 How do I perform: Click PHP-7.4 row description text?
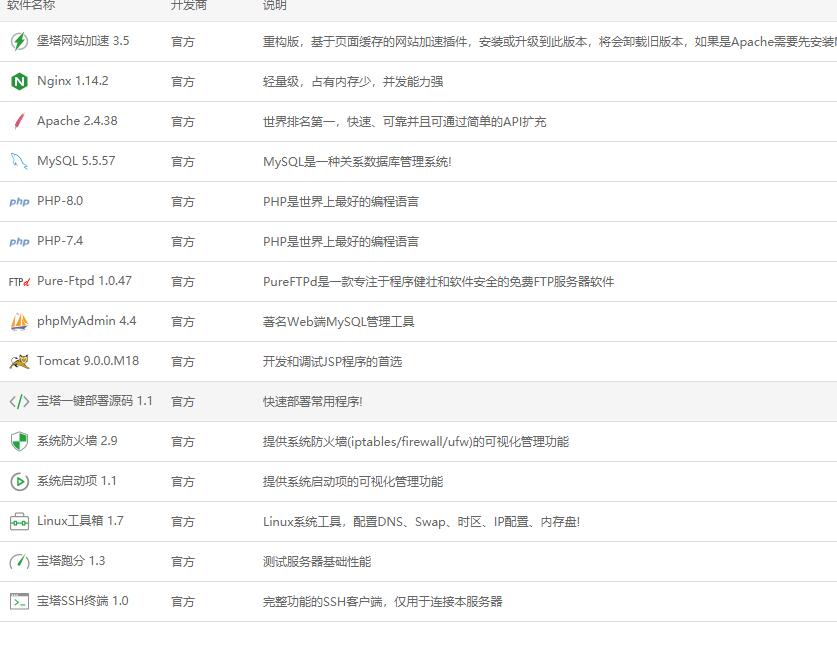point(341,242)
